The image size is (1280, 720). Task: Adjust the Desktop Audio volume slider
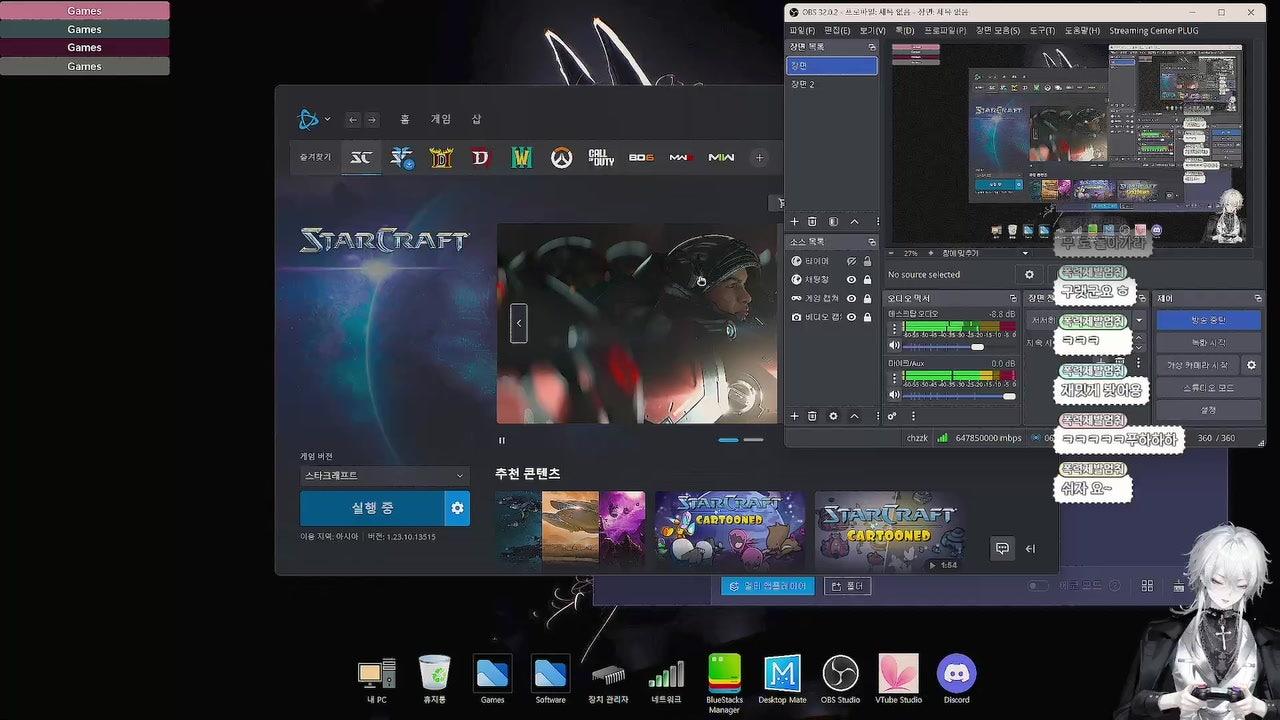[961, 347]
